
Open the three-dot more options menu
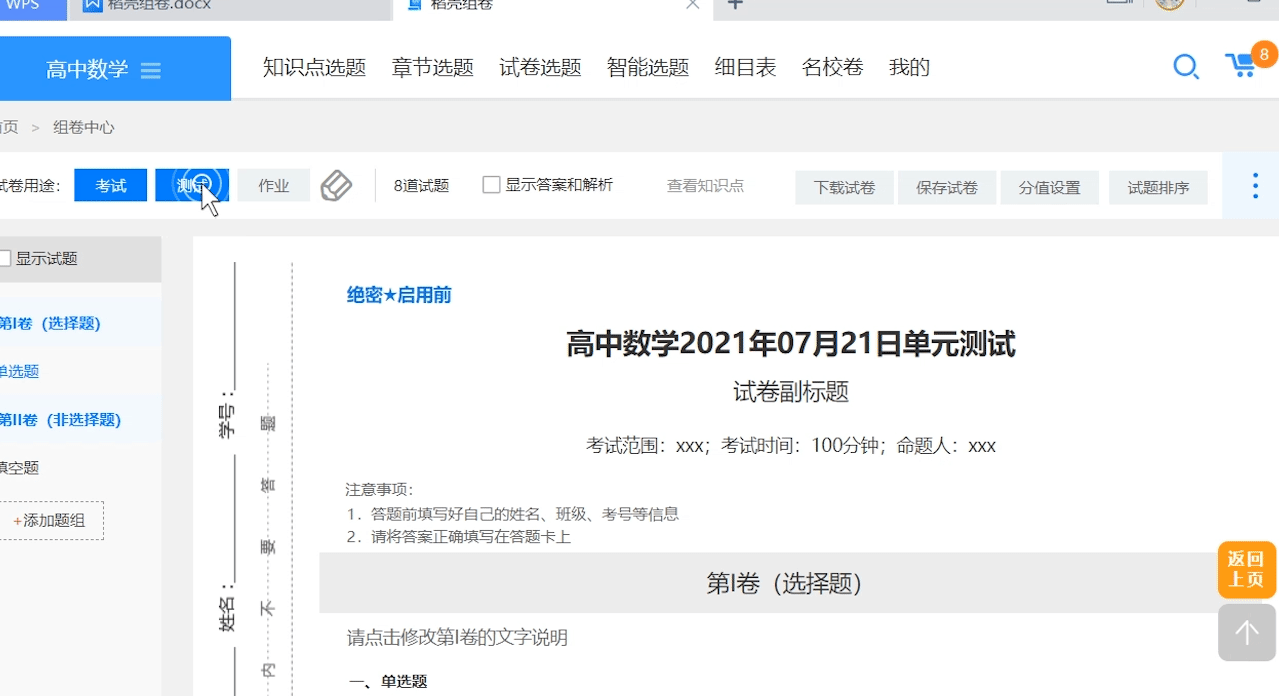(1256, 186)
